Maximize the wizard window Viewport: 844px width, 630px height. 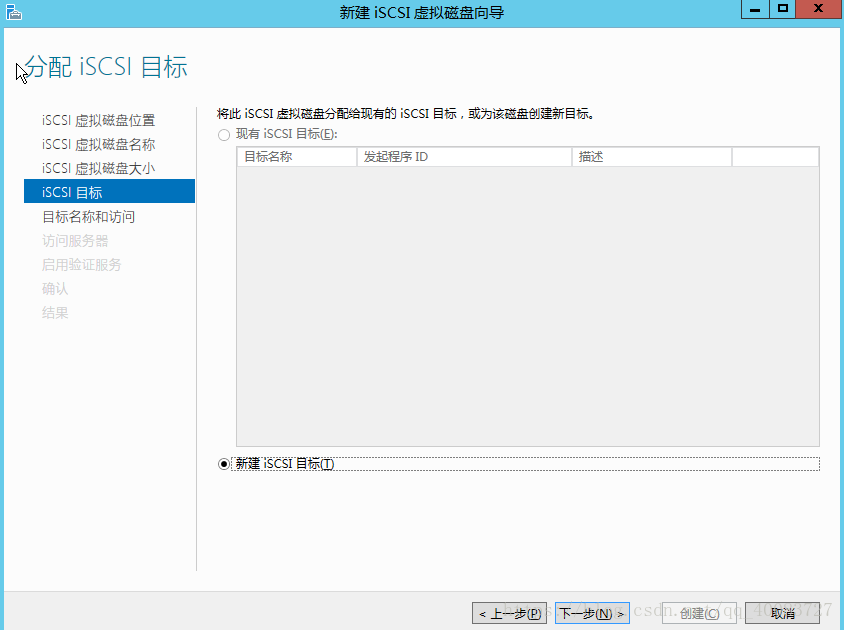pyautogui.click(x=783, y=9)
